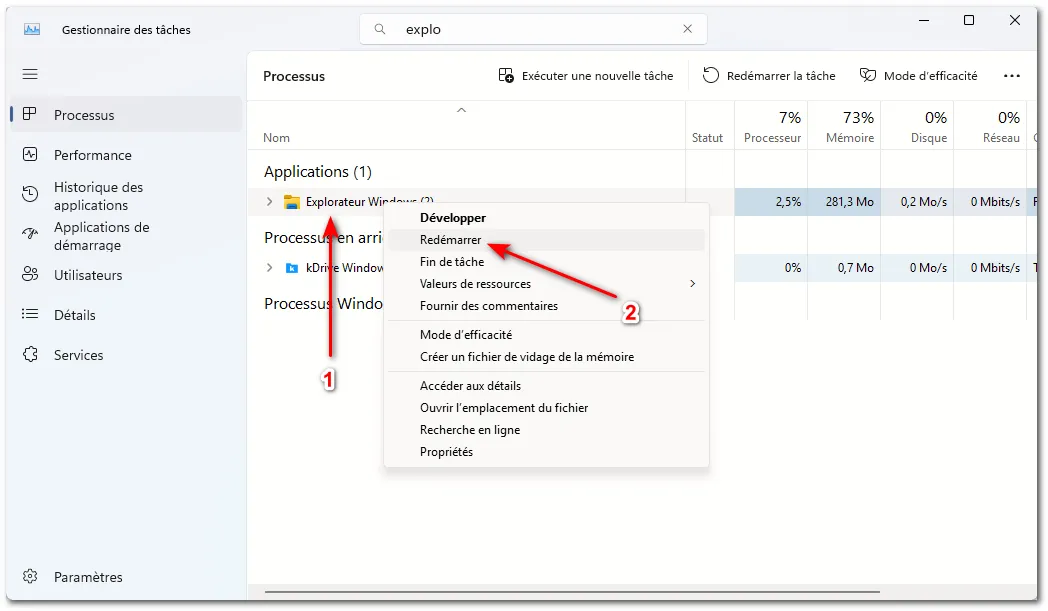
Task: Open the Services page
Action: [126, 355]
